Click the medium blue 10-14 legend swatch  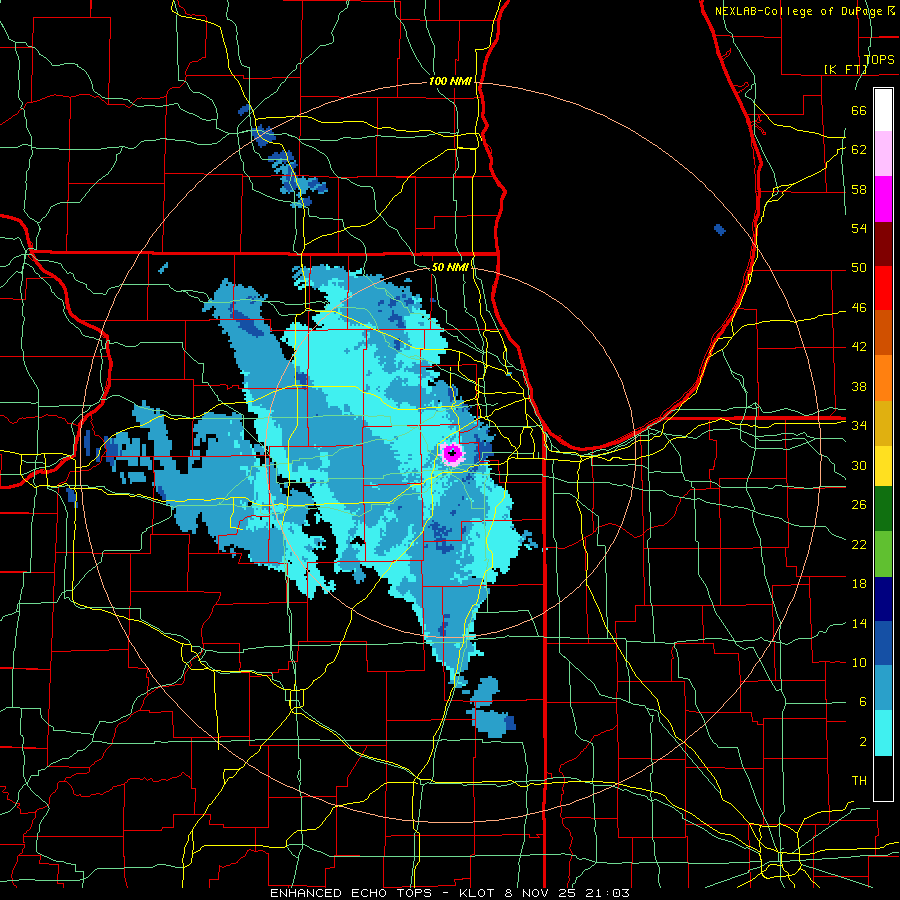point(883,643)
